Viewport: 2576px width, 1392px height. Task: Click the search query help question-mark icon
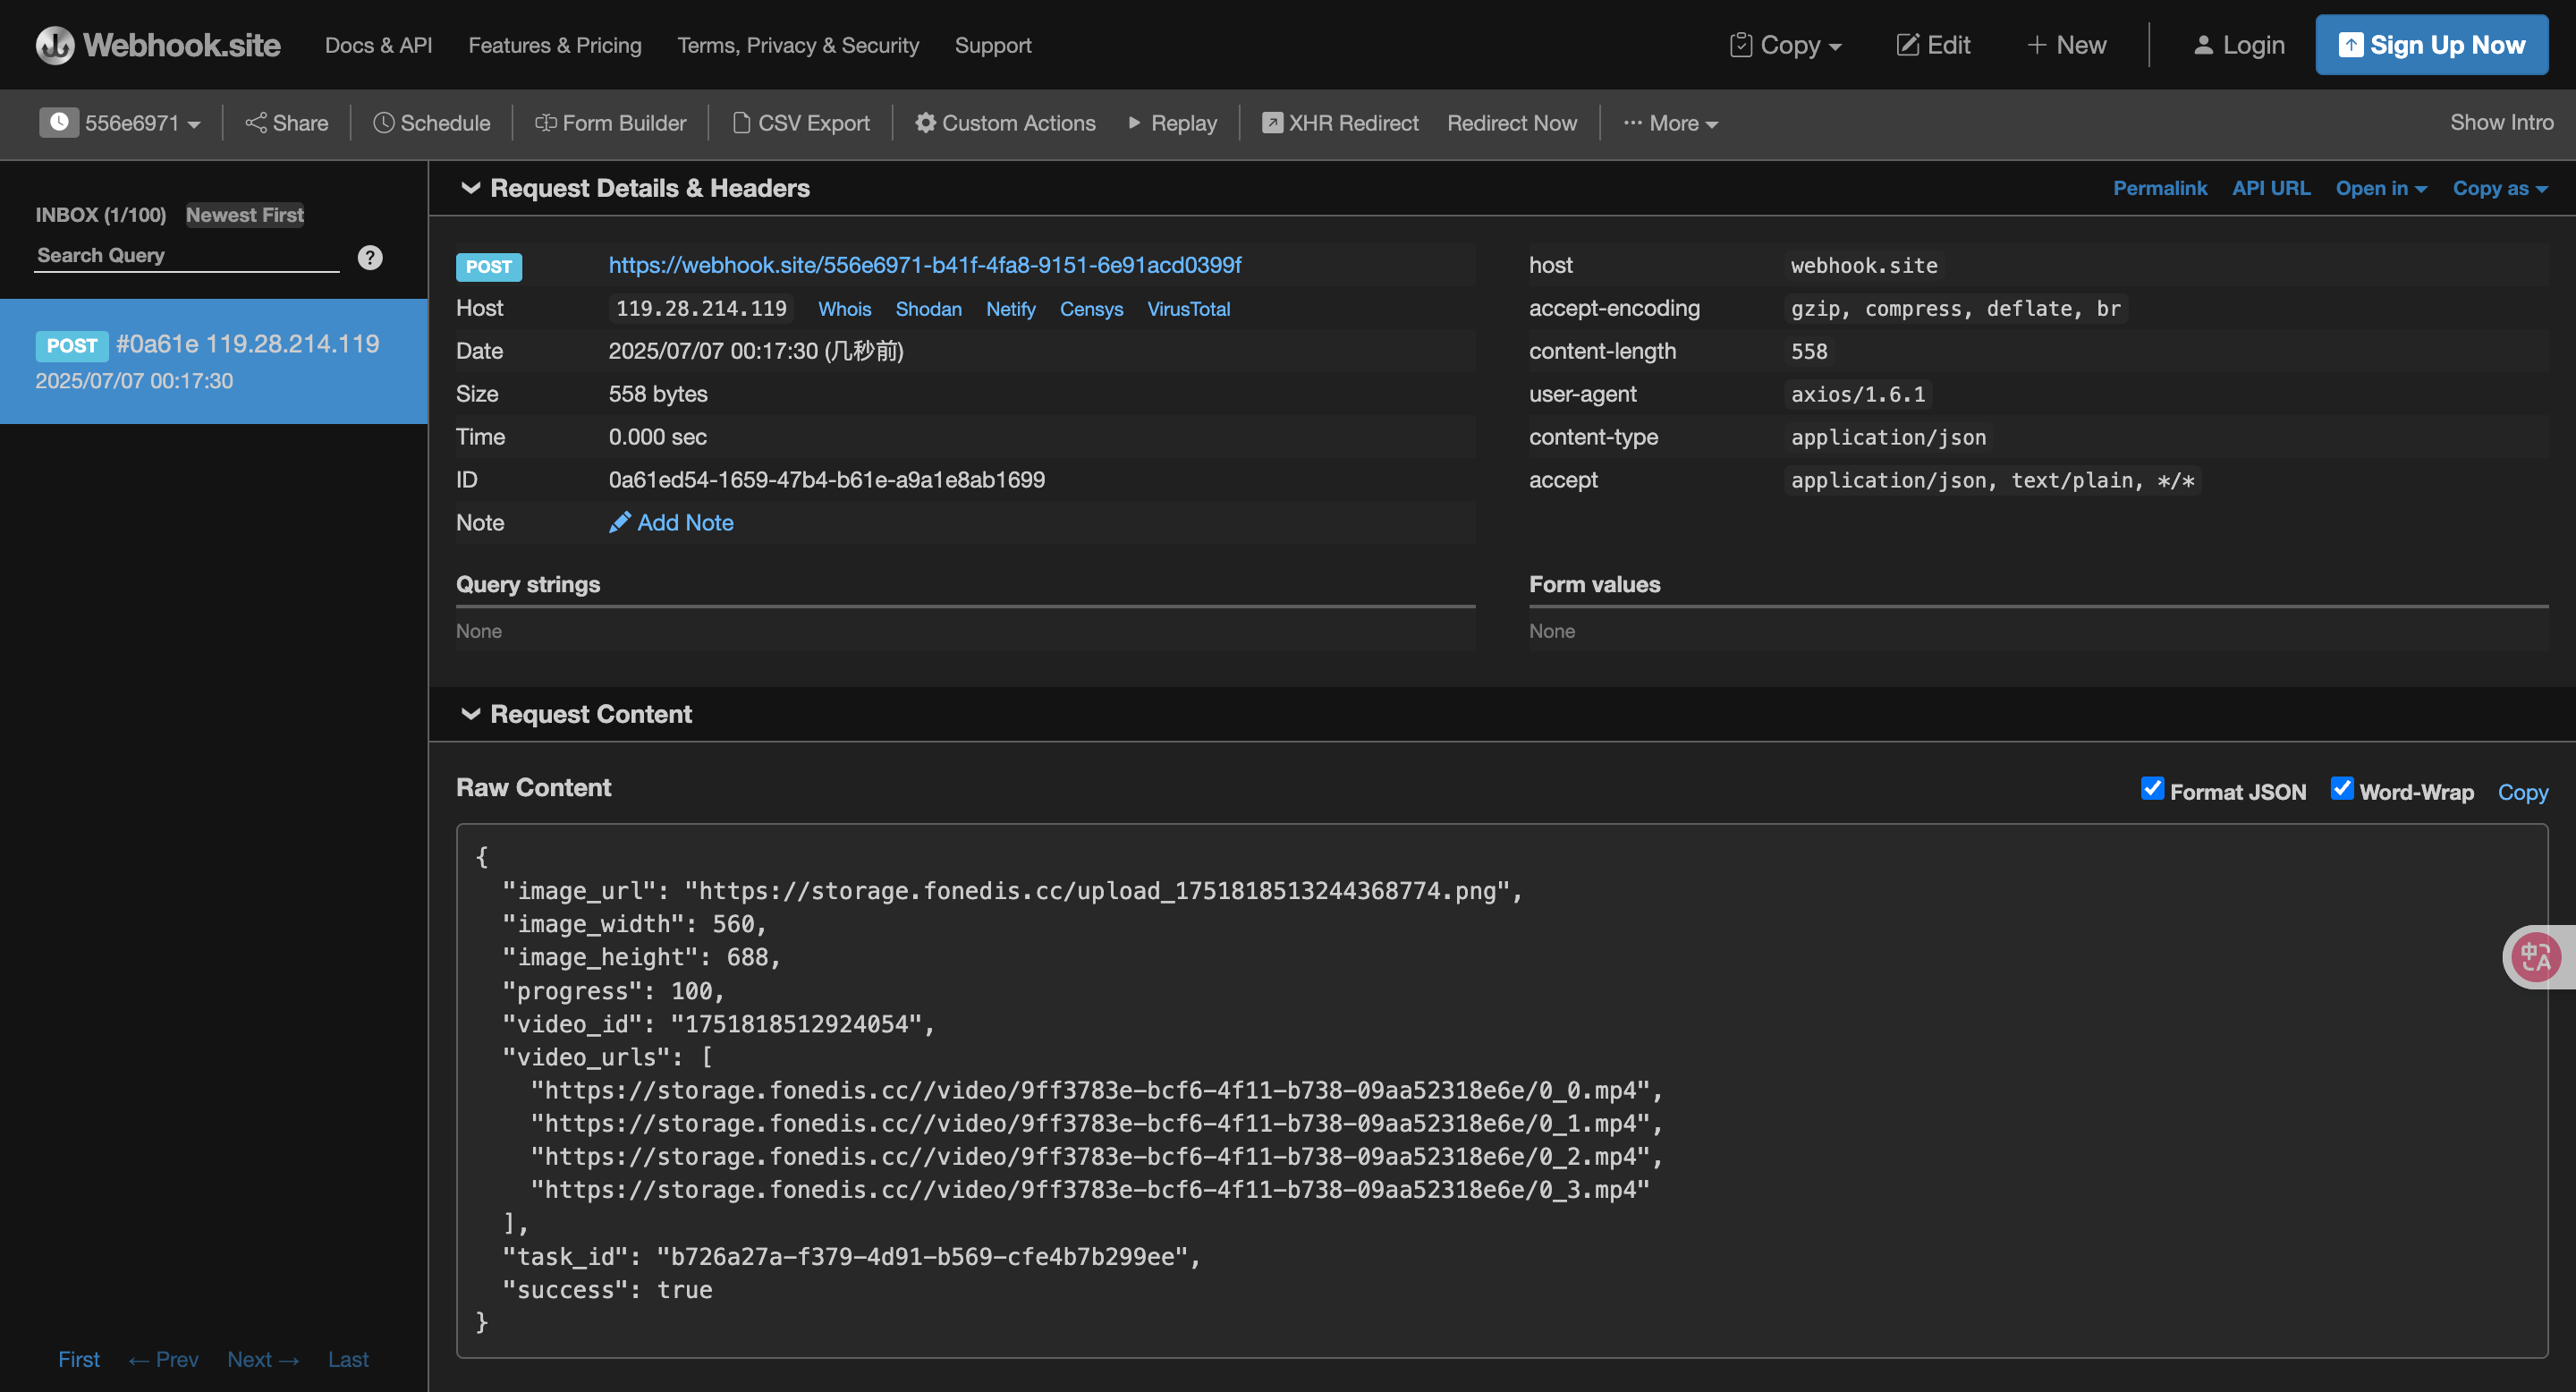pos(370,258)
